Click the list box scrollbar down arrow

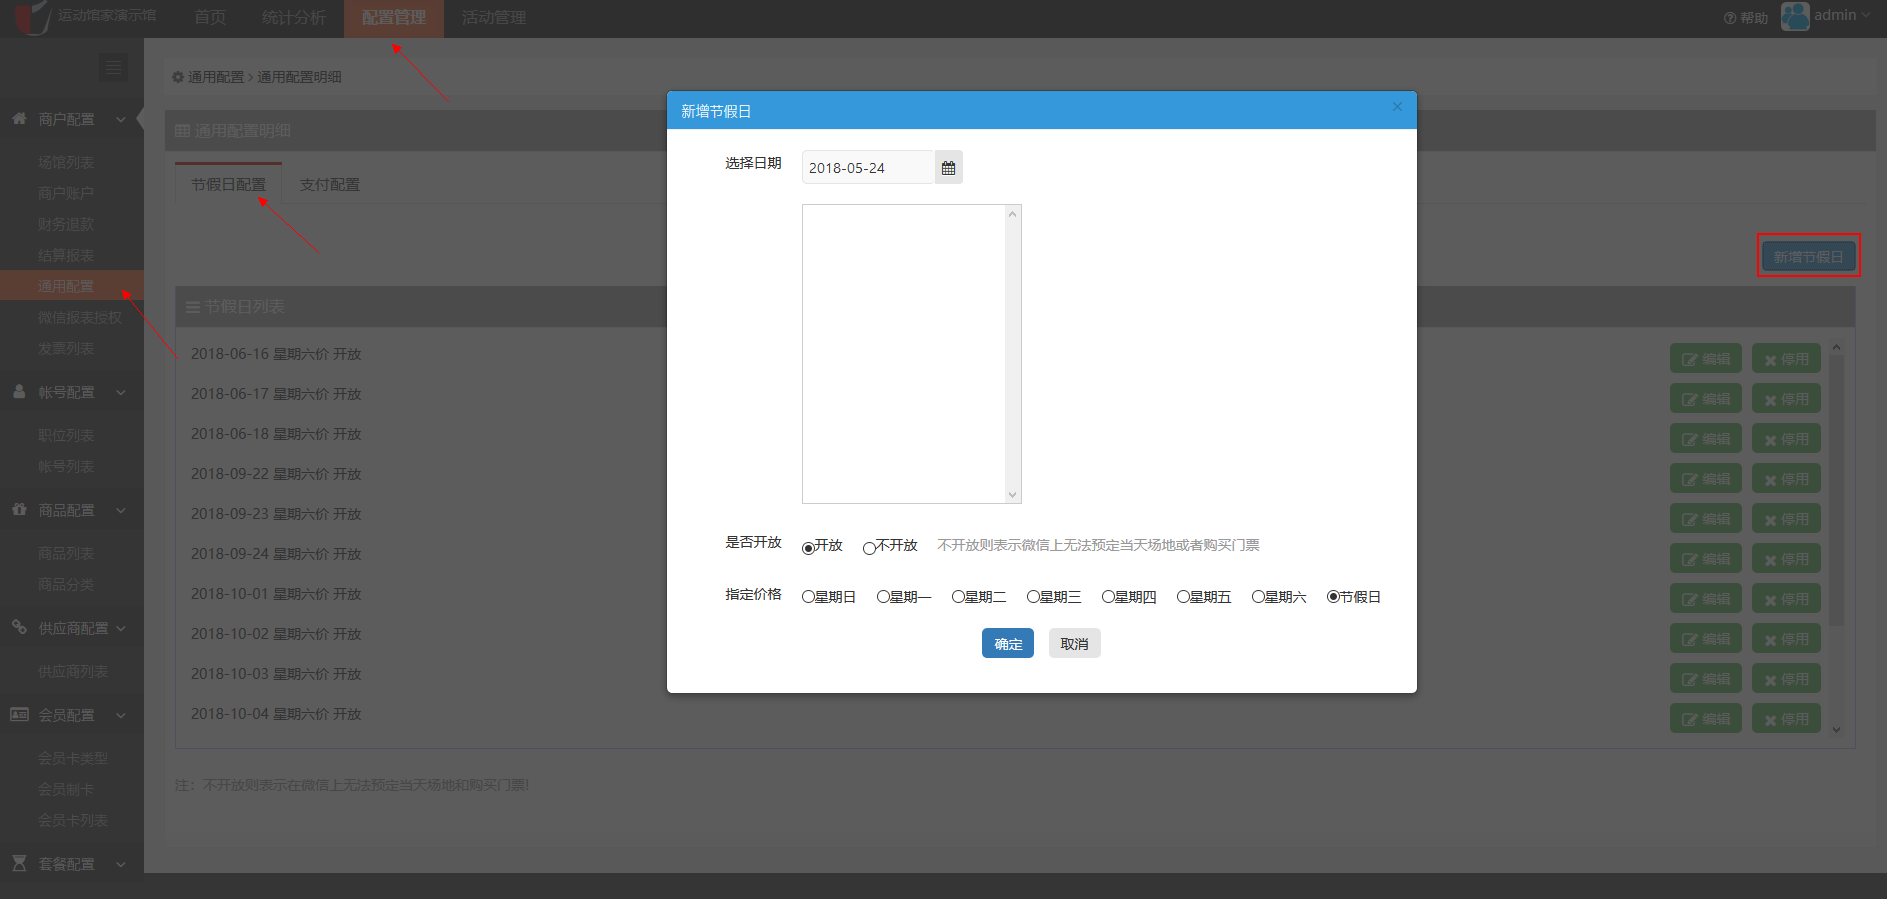(1013, 494)
